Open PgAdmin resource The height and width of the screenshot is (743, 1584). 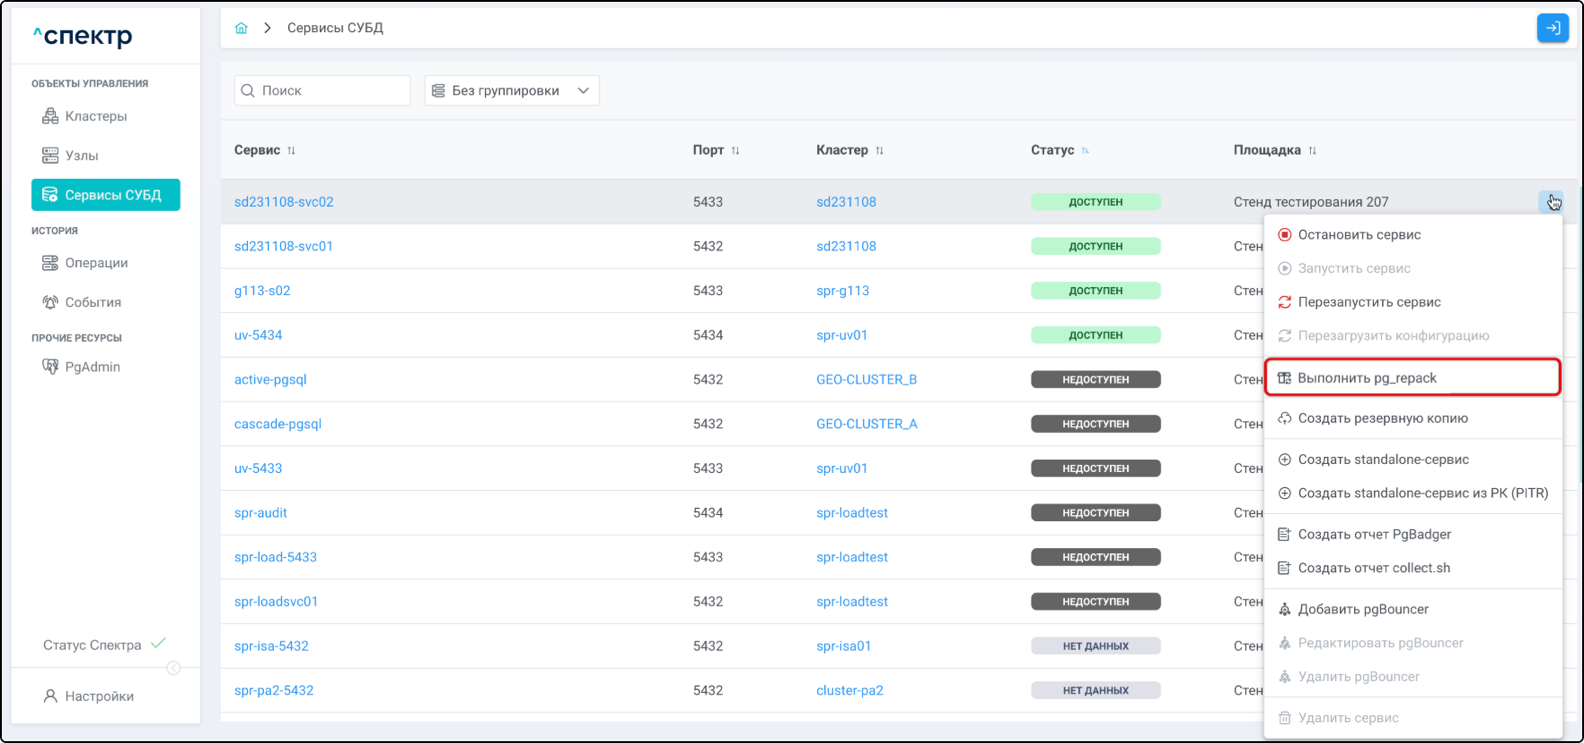92,367
